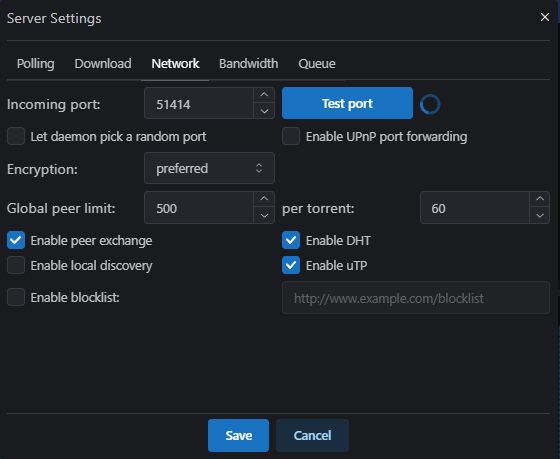Click the blocklist URL input field
Image resolution: width=560 pixels, height=459 pixels.
[x=416, y=298]
